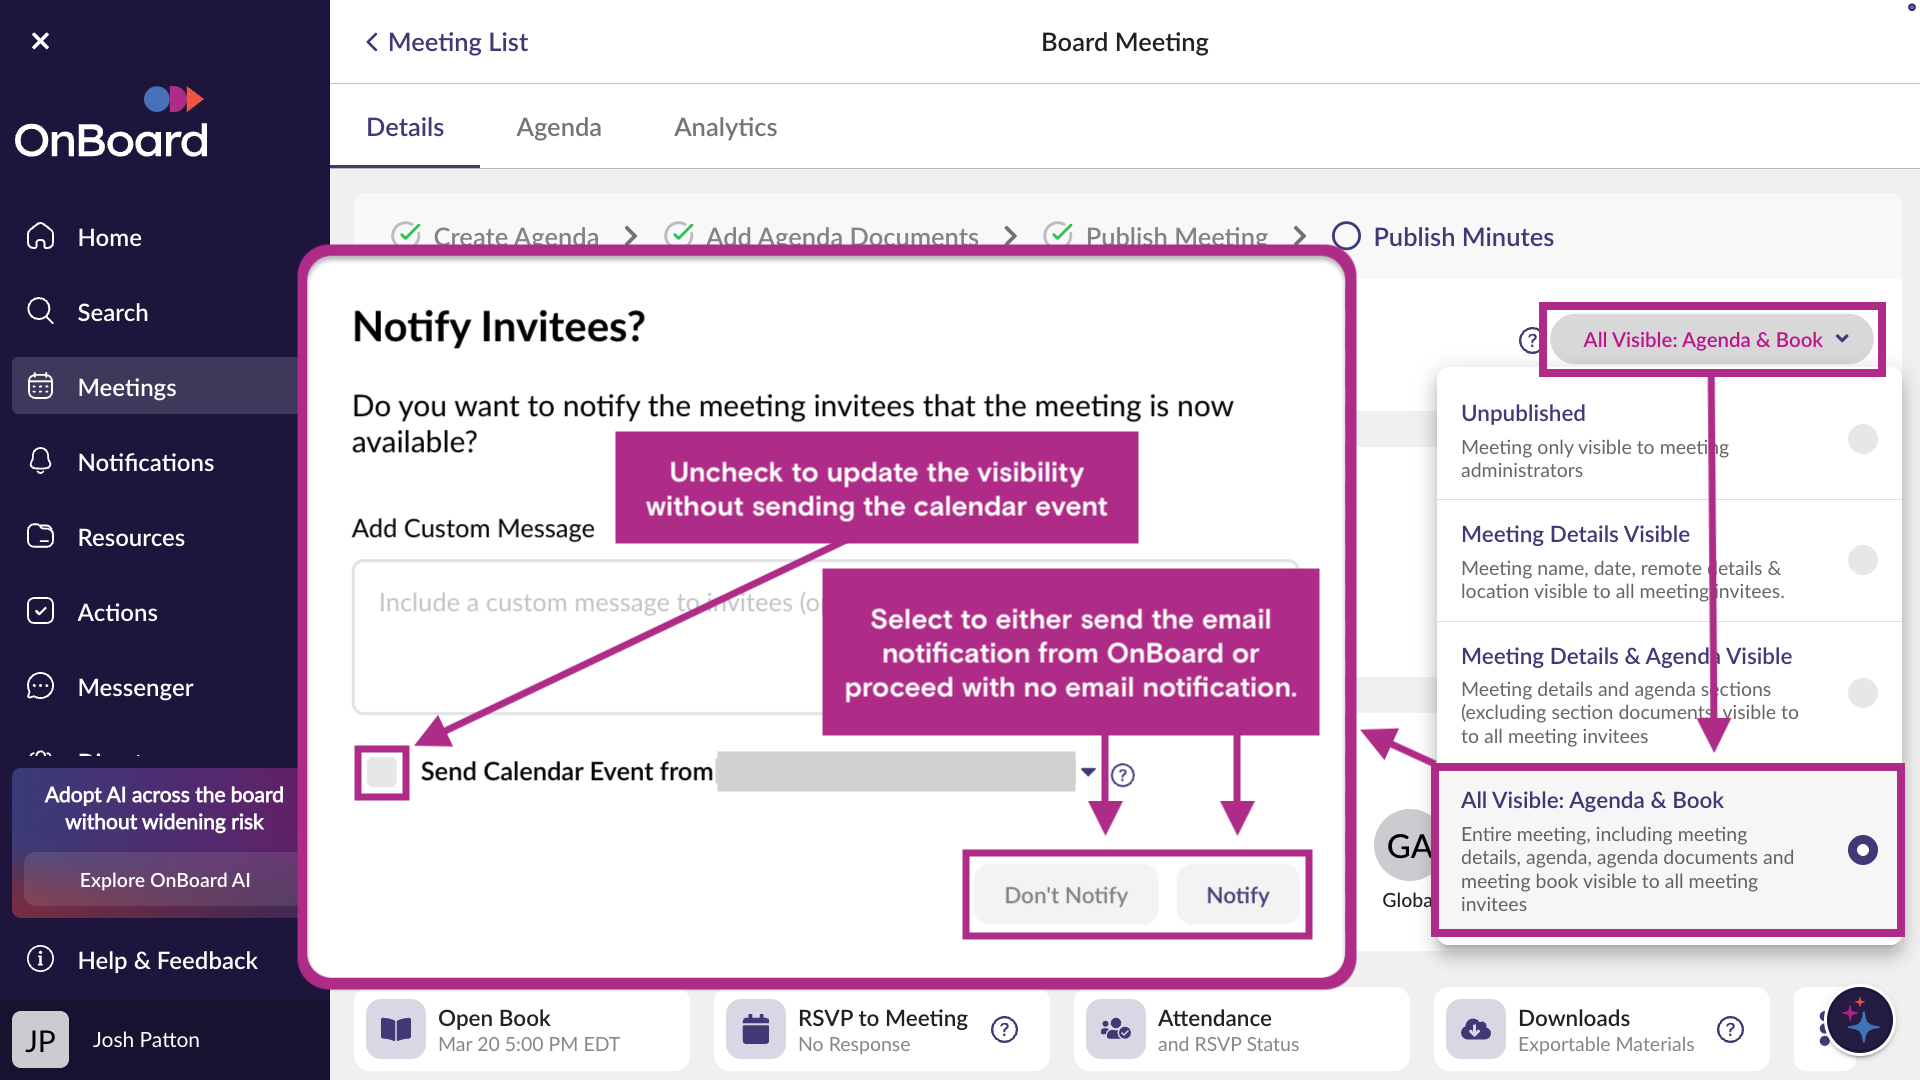
Task: Click help icon beside calendar event dropdown
Action: click(1123, 775)
